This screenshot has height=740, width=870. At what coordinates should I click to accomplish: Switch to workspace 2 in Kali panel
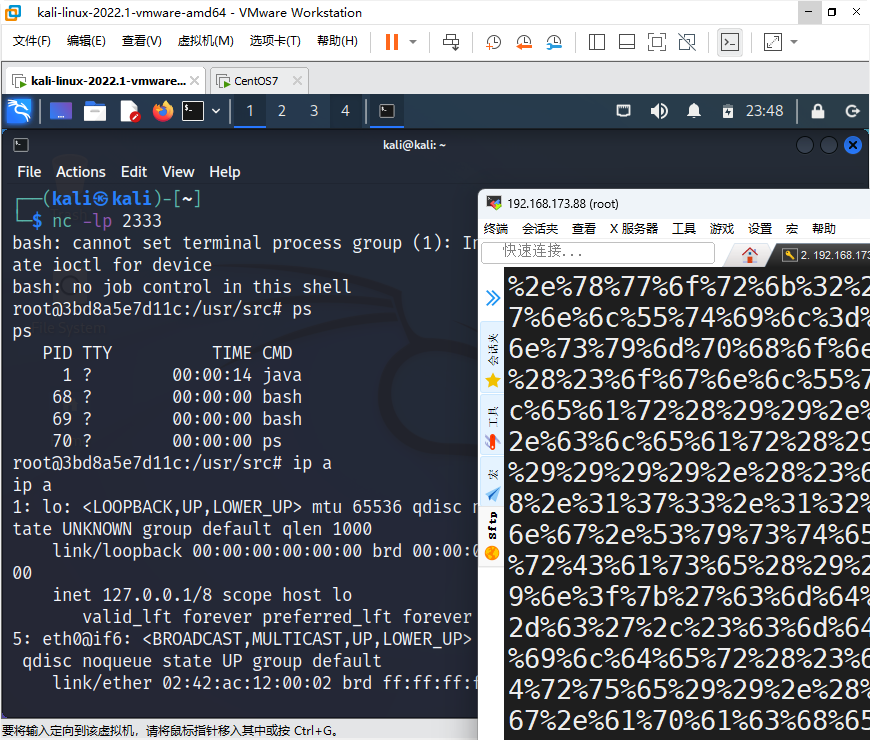(282, 111)
